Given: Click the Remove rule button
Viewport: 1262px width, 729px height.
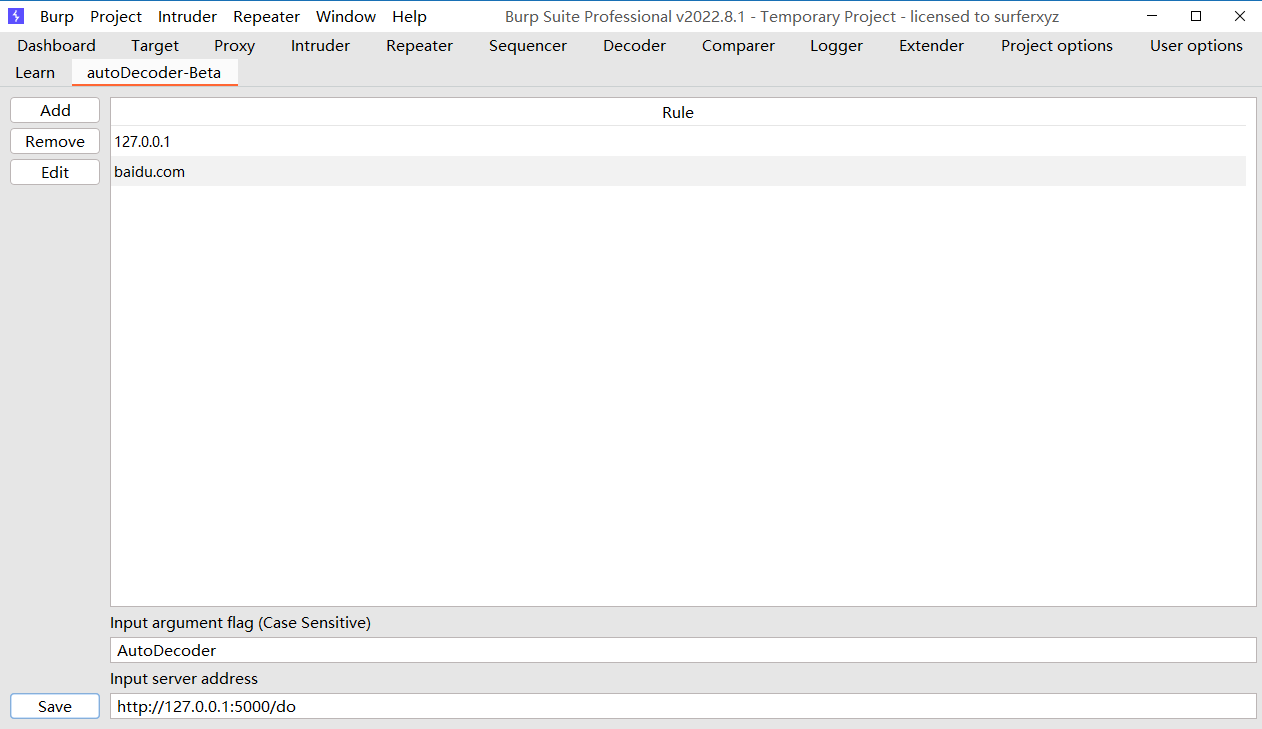Looking at the screenshot, I should (x=55, y=141).
